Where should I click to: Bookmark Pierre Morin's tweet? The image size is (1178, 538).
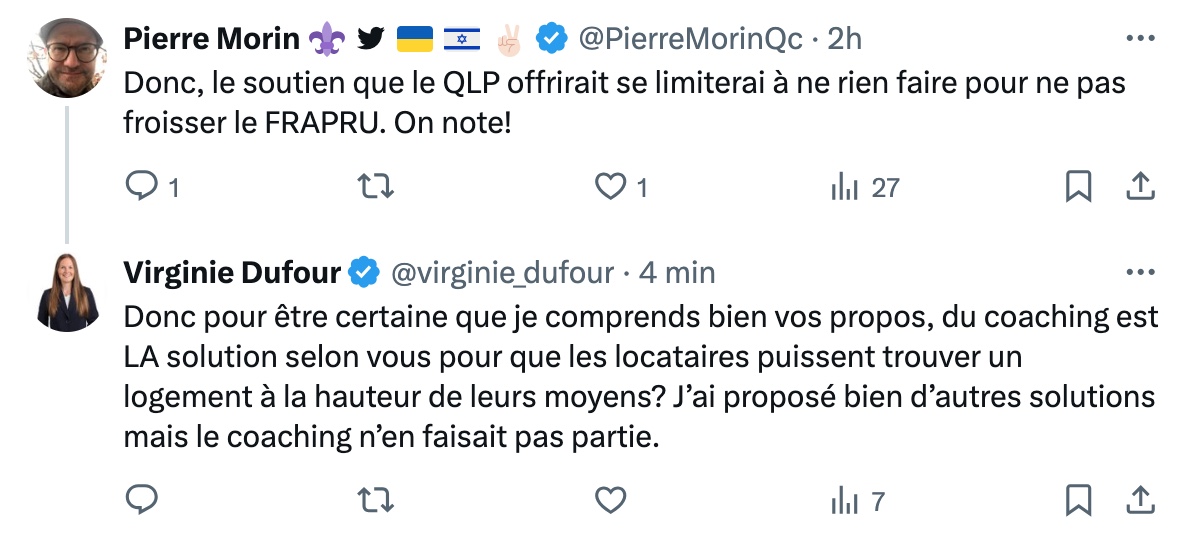click(x=1079, y=186)
